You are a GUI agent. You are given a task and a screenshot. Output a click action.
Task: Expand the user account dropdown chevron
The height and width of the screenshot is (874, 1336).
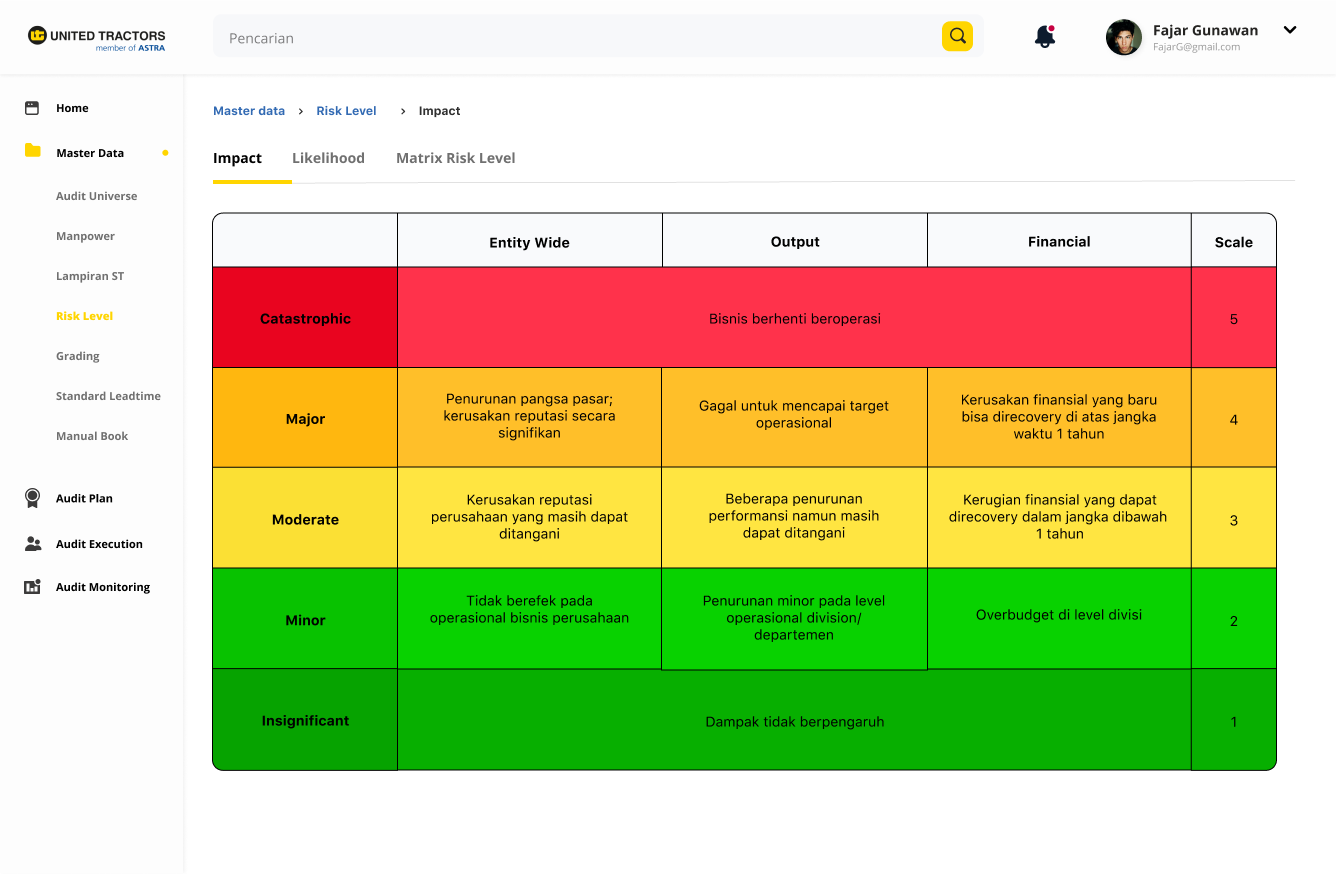point(1290,30)
